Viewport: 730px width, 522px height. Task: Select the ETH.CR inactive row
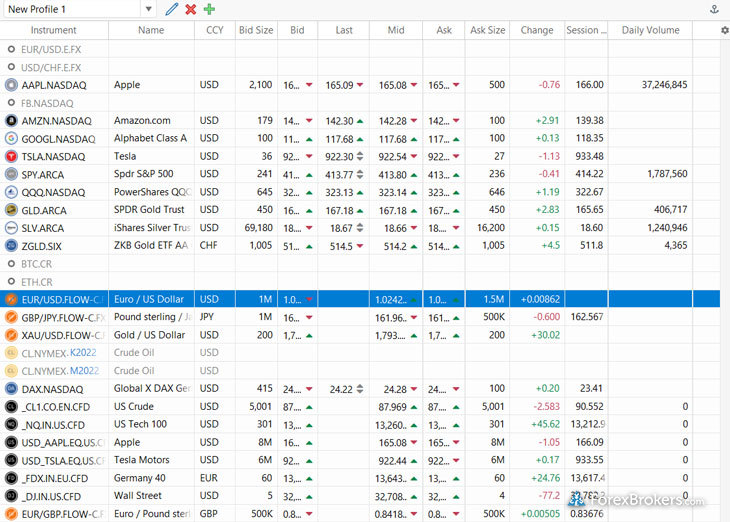(360, 282)
